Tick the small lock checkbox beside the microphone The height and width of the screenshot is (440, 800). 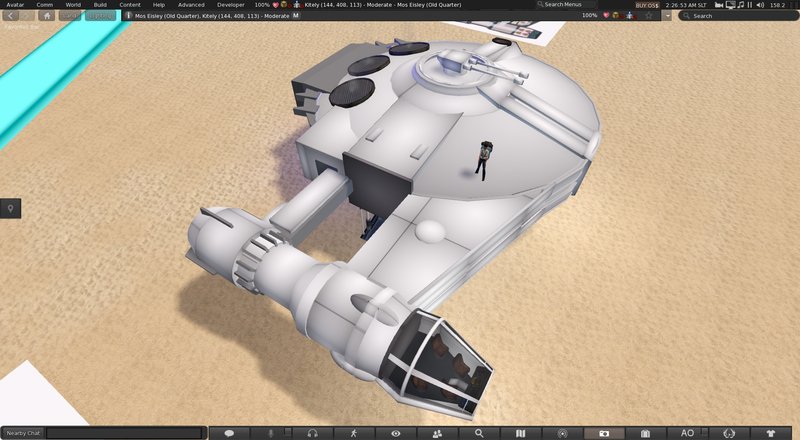click(288, 431)
